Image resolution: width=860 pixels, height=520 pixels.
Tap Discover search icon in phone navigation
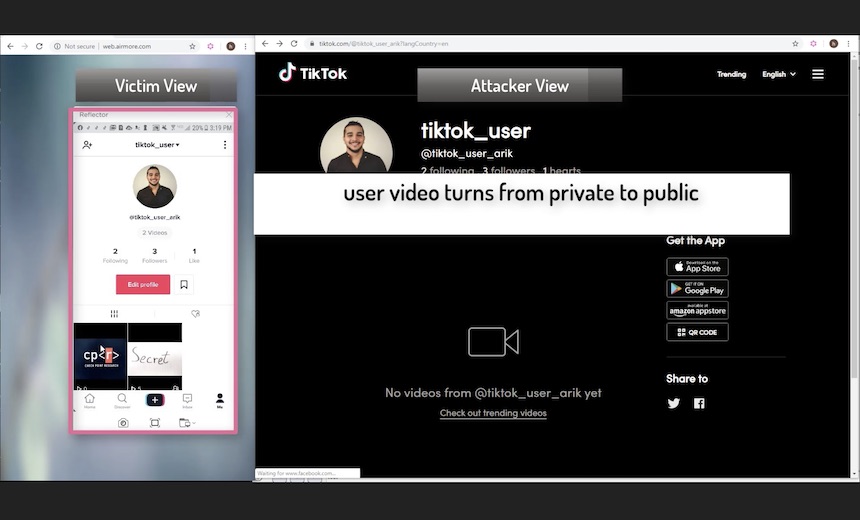122,400
